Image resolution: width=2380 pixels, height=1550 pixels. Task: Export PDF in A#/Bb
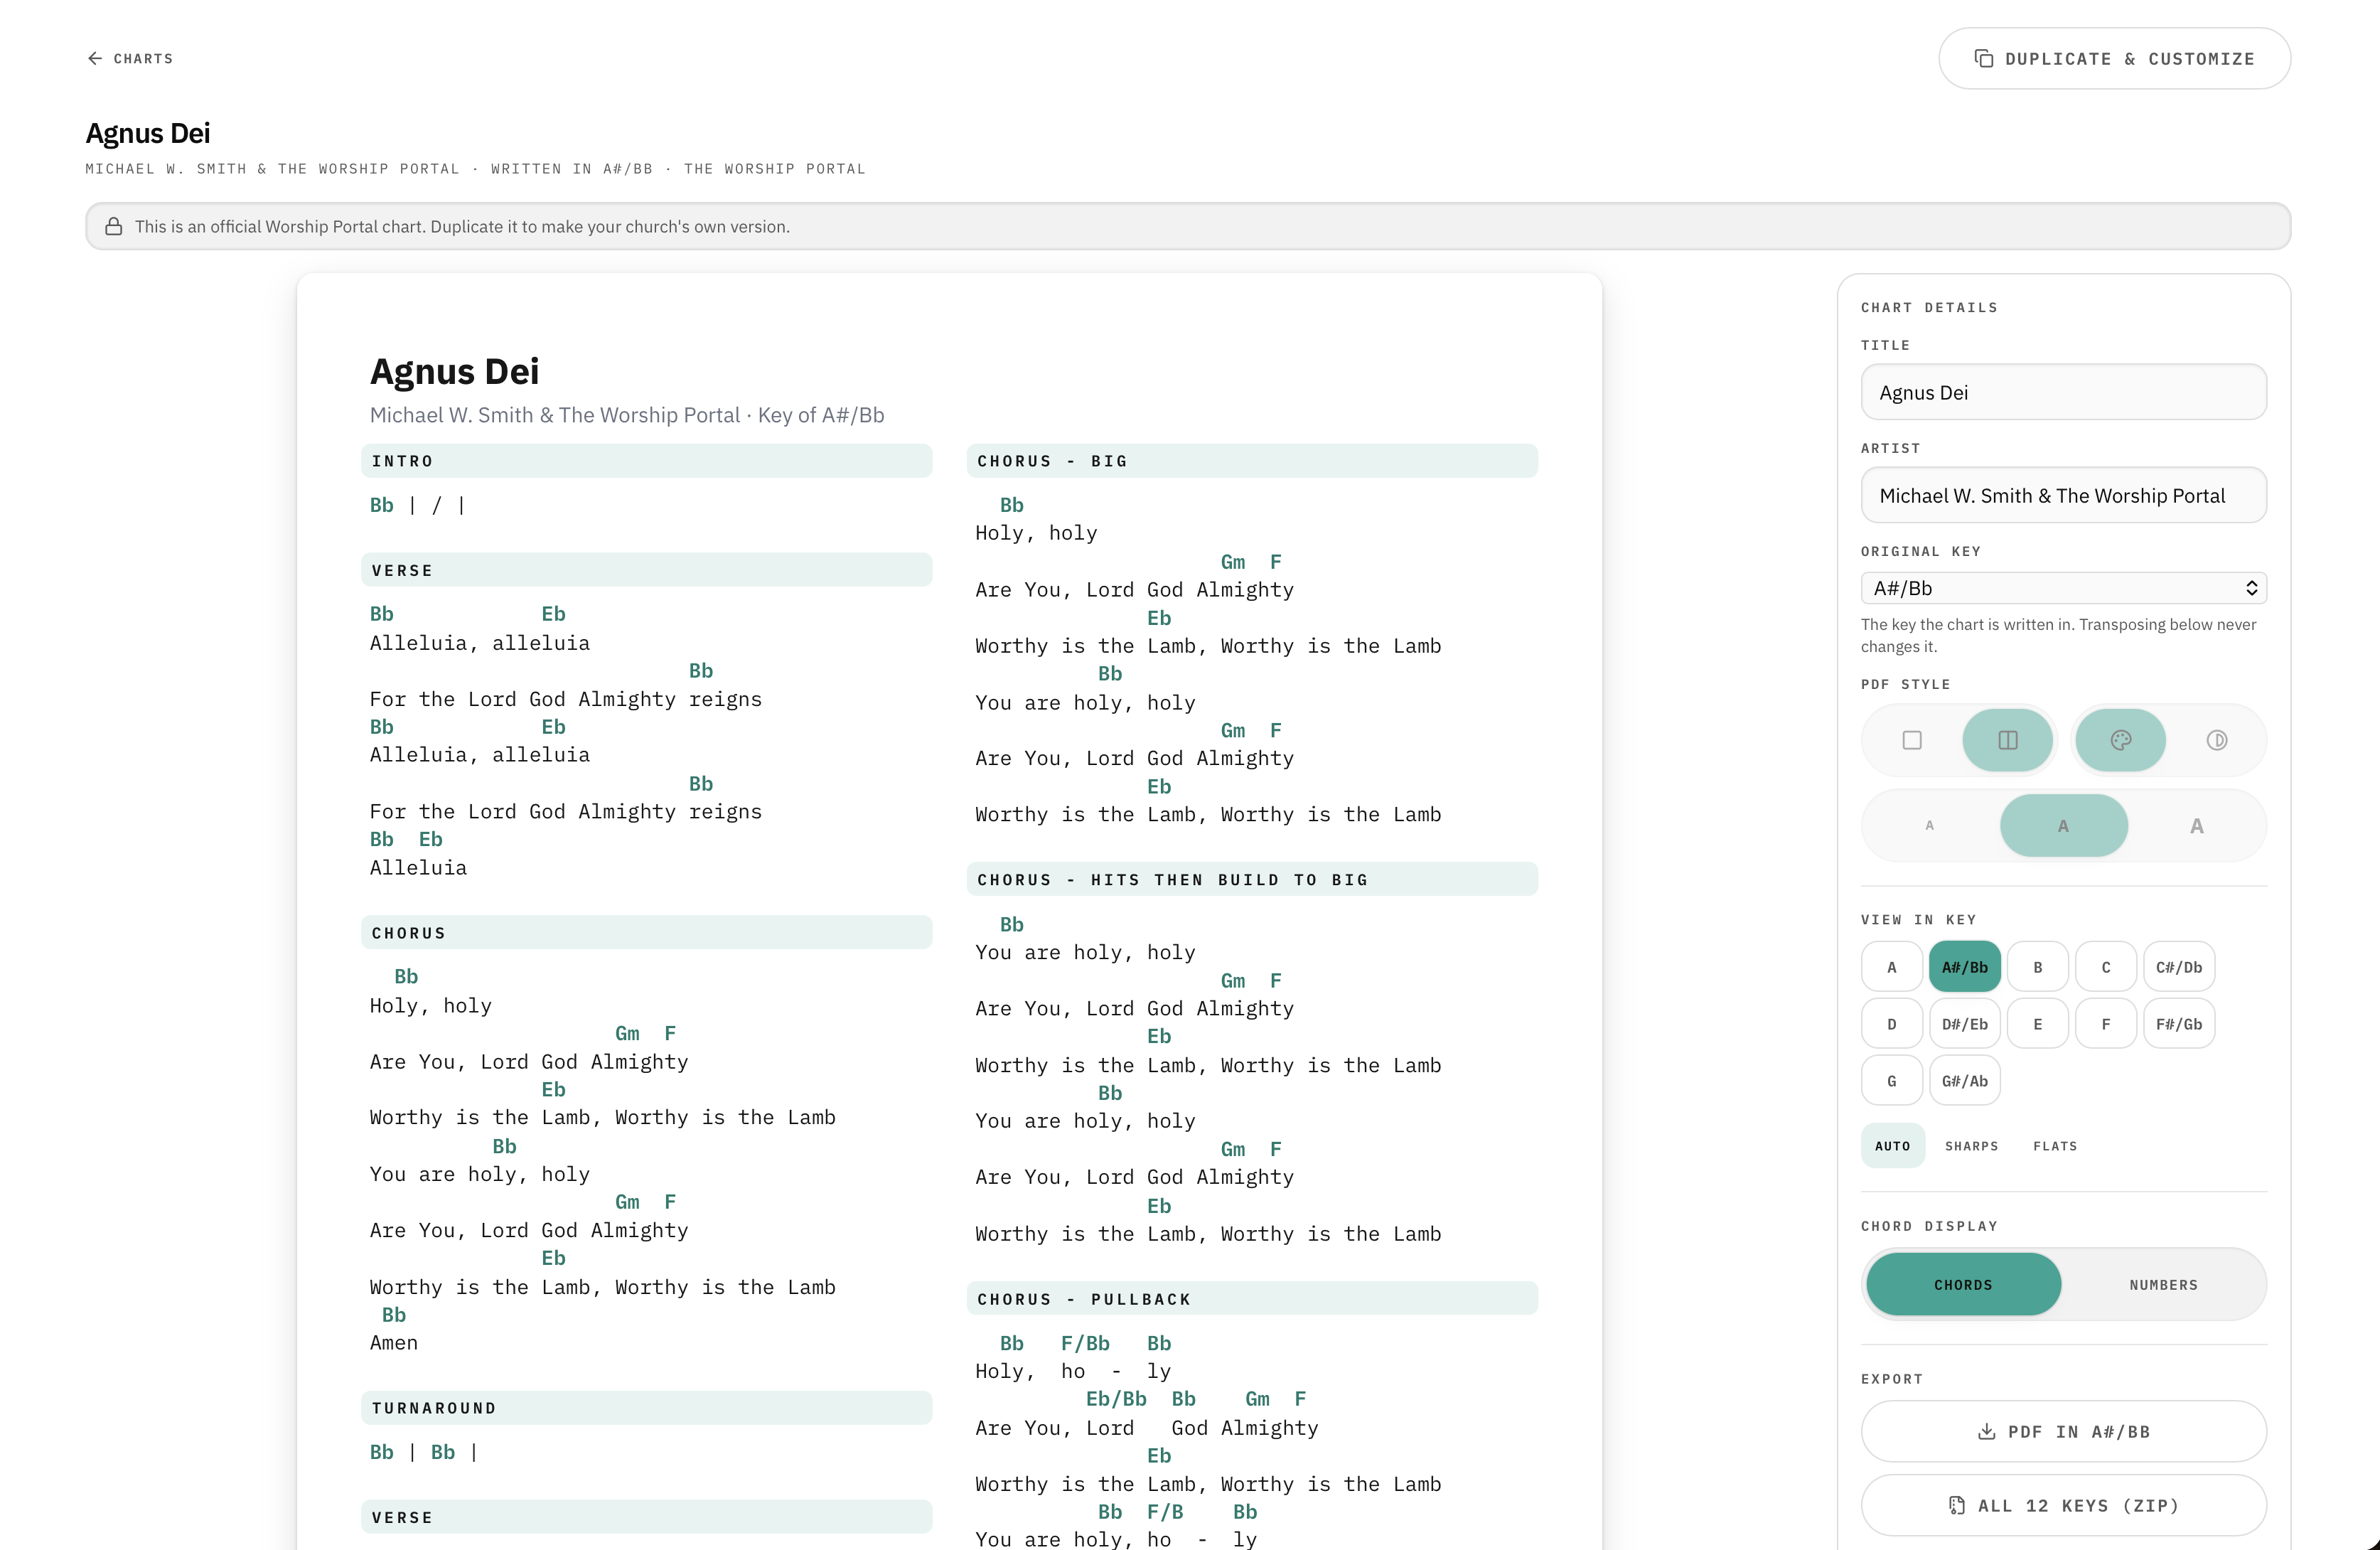[x=2063, y=1432]
